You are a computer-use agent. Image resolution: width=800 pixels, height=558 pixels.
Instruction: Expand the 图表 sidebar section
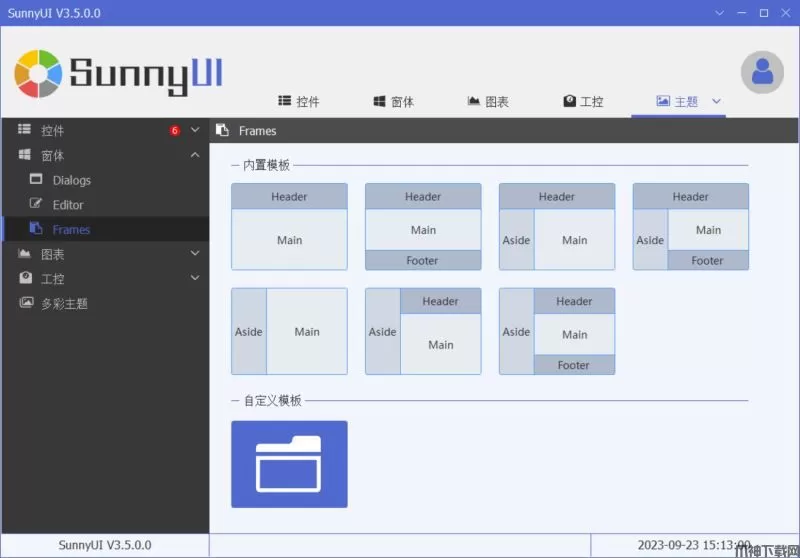point(195,254)
